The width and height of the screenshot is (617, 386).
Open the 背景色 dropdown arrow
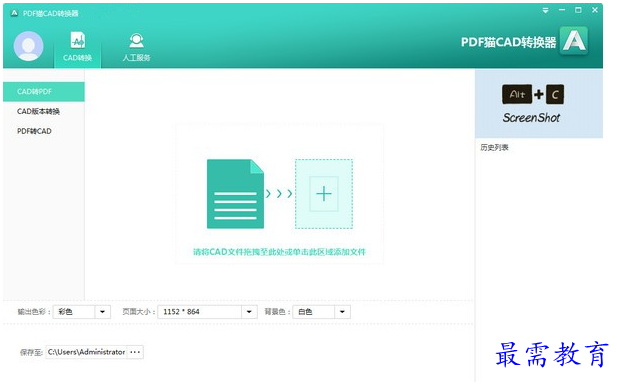pos(342,312)
